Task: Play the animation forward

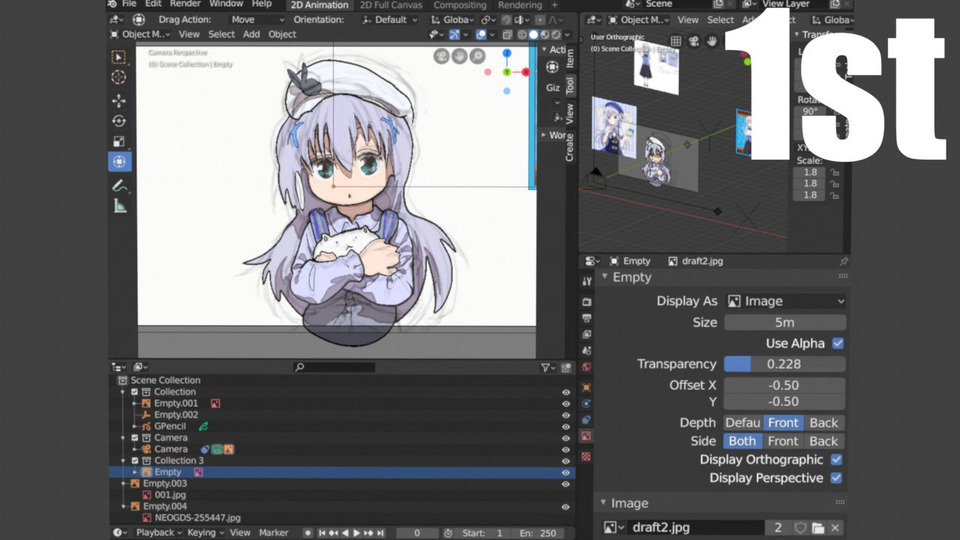Action: coord(357,533)
